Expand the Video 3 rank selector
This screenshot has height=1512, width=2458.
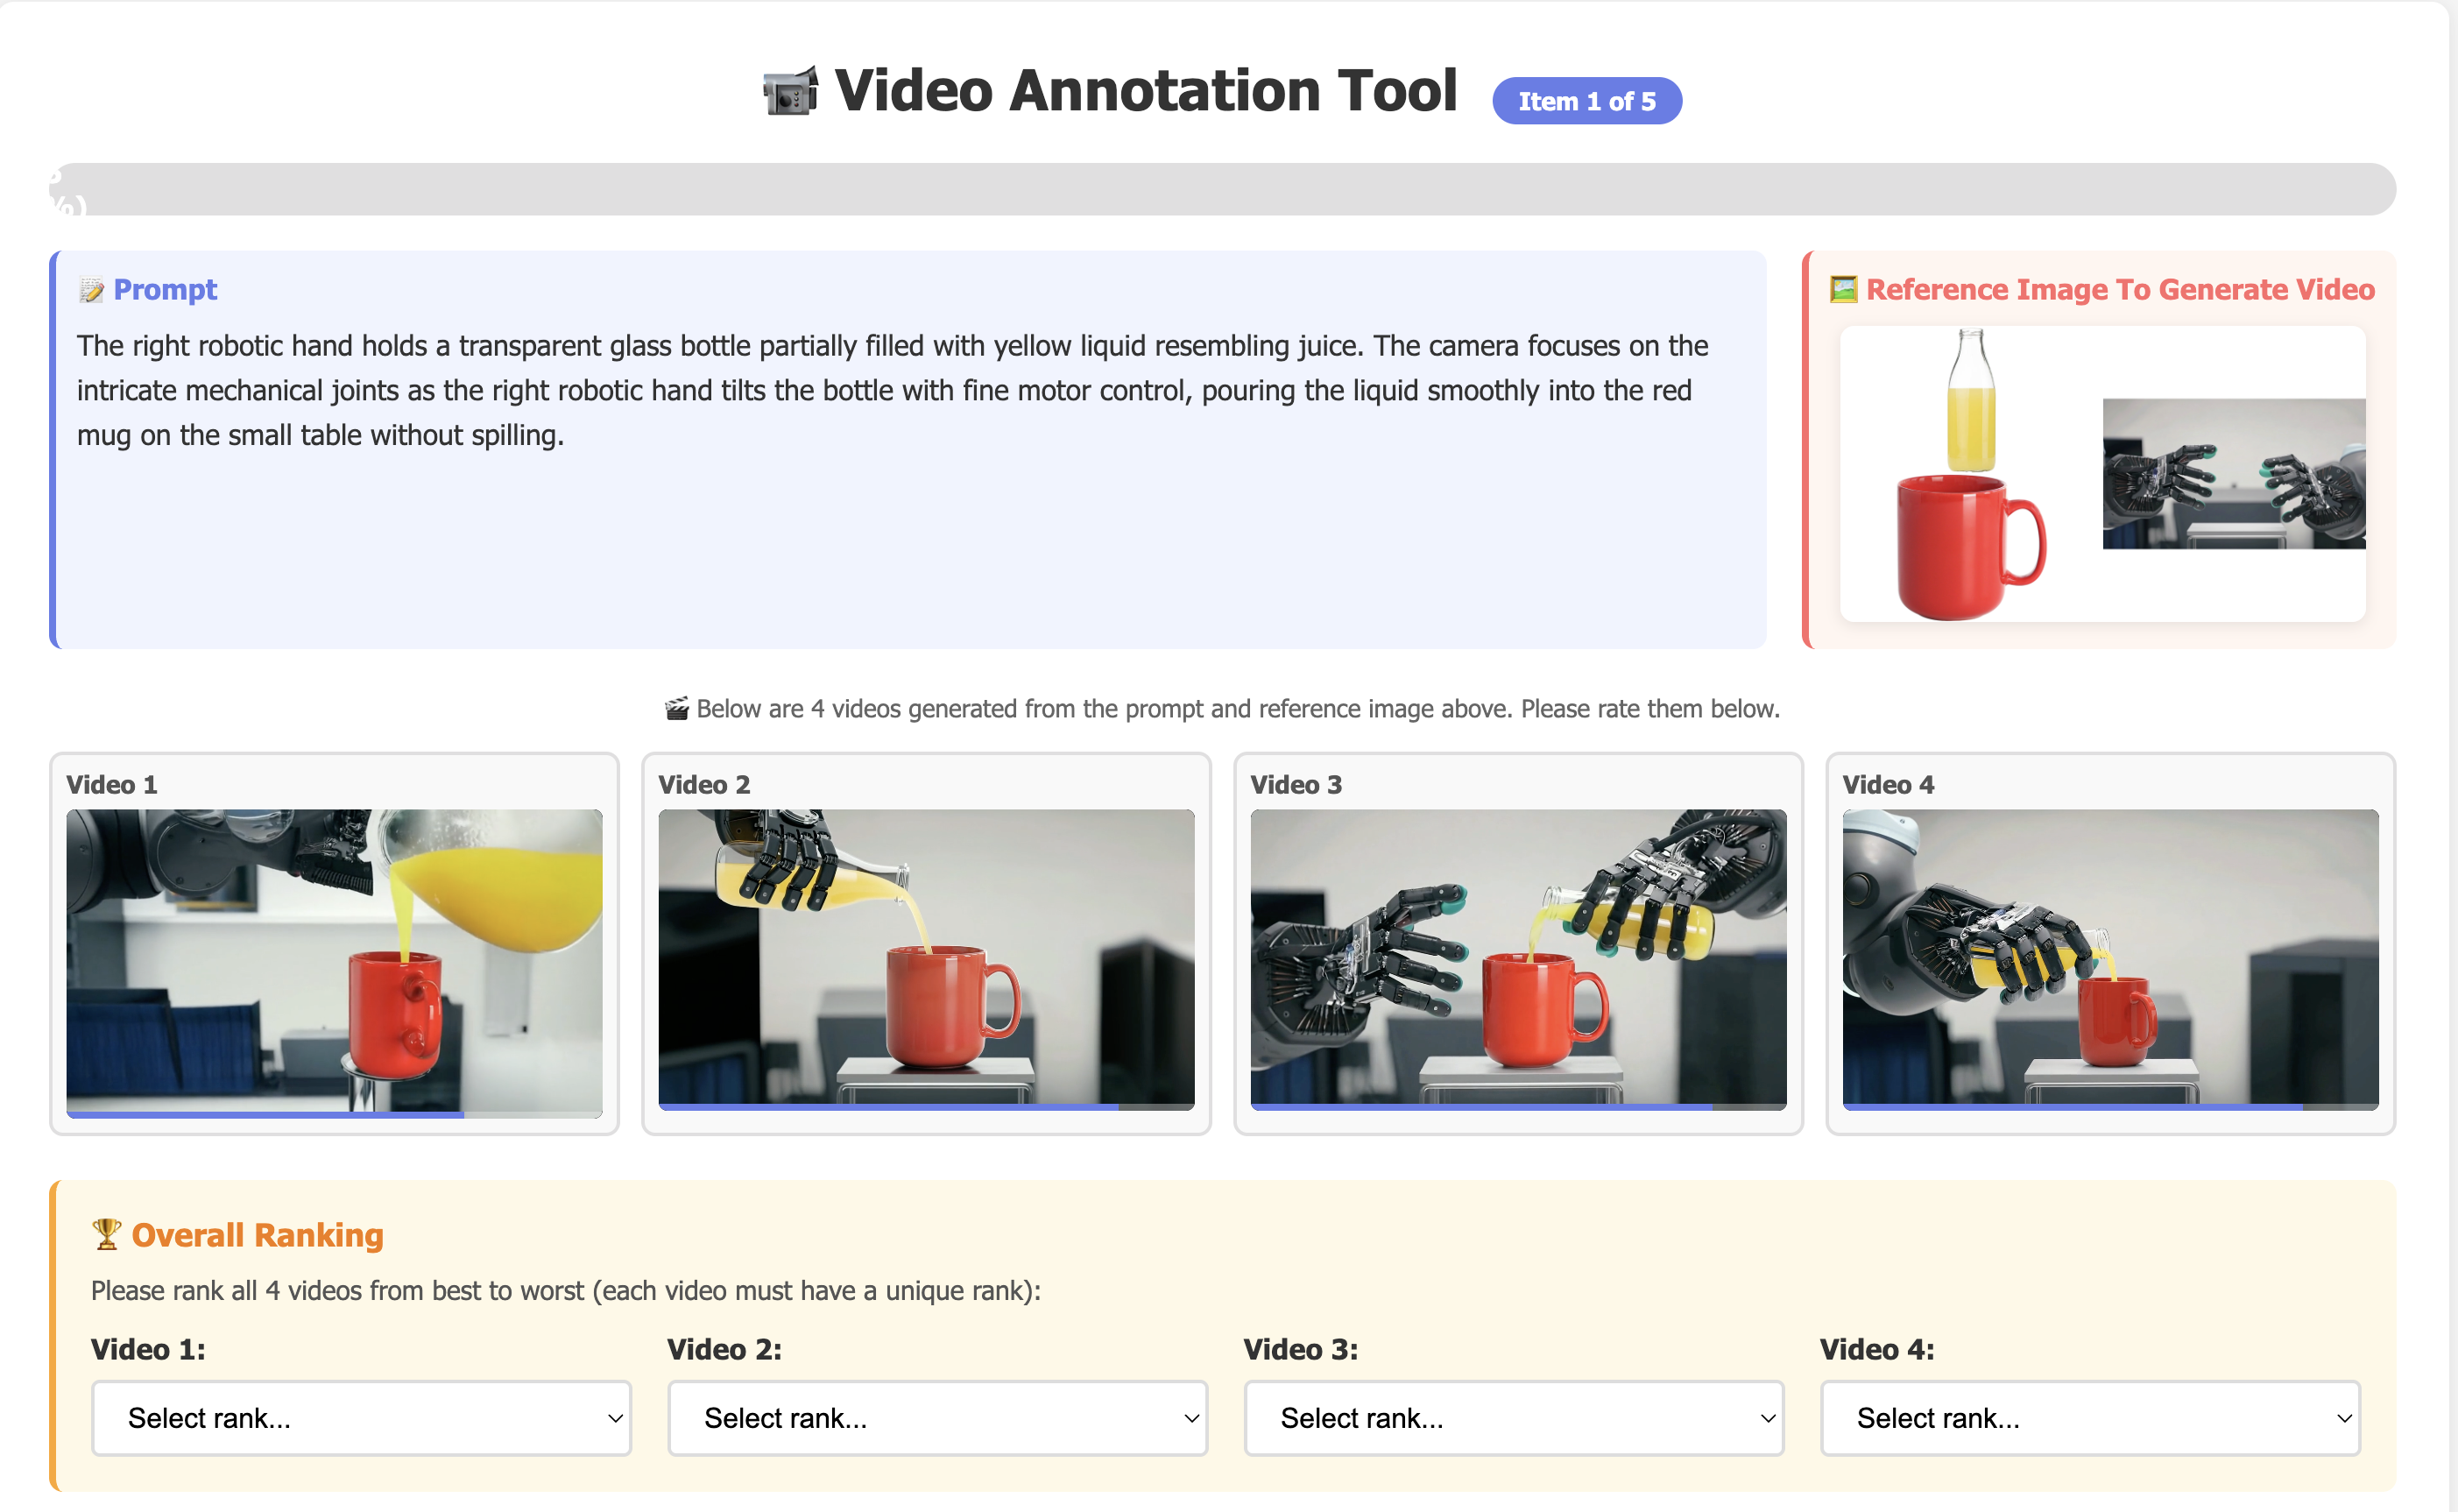(1513, 1417)
